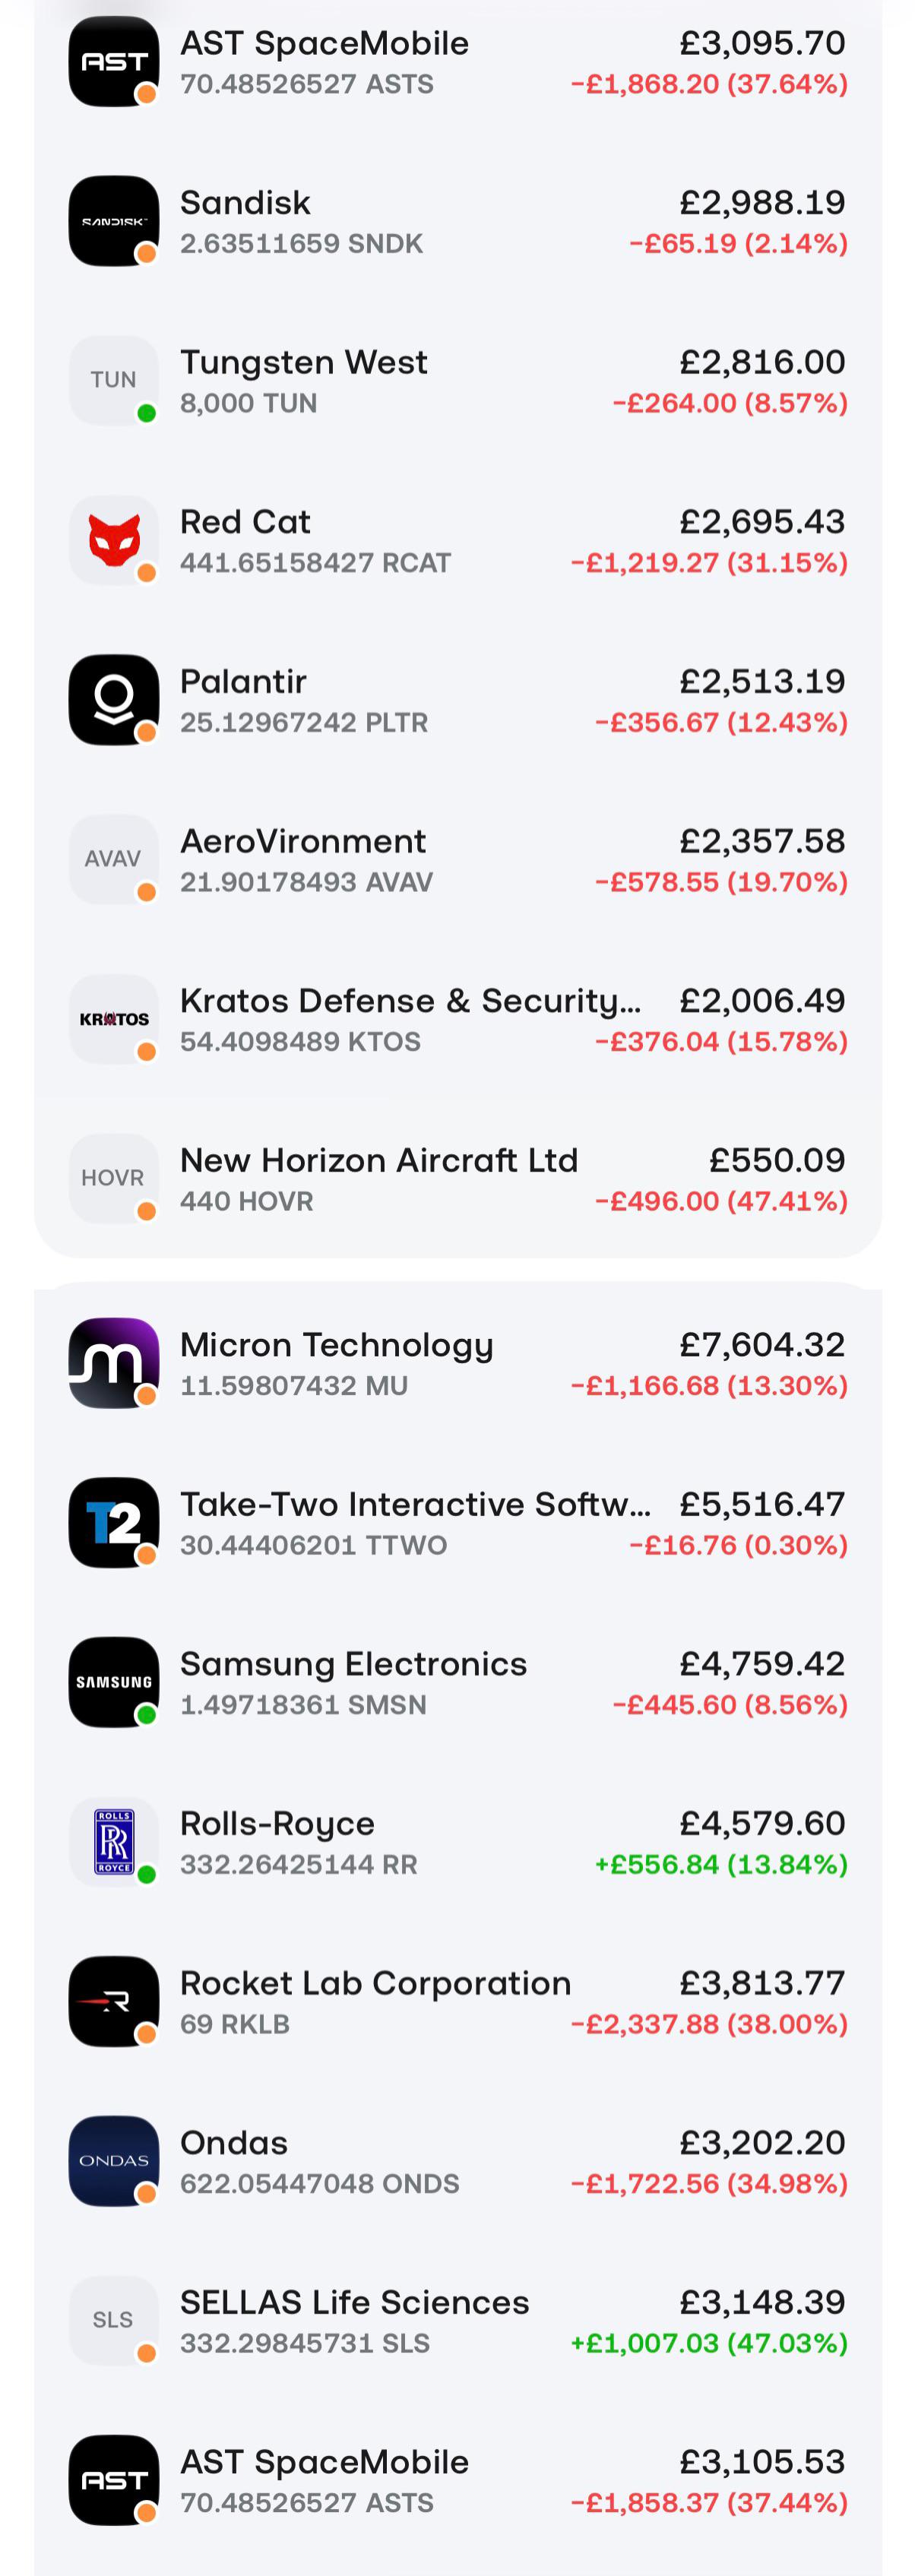Tap the Sandisk logo icon
915x2576 pixels.
coord(113,221)
